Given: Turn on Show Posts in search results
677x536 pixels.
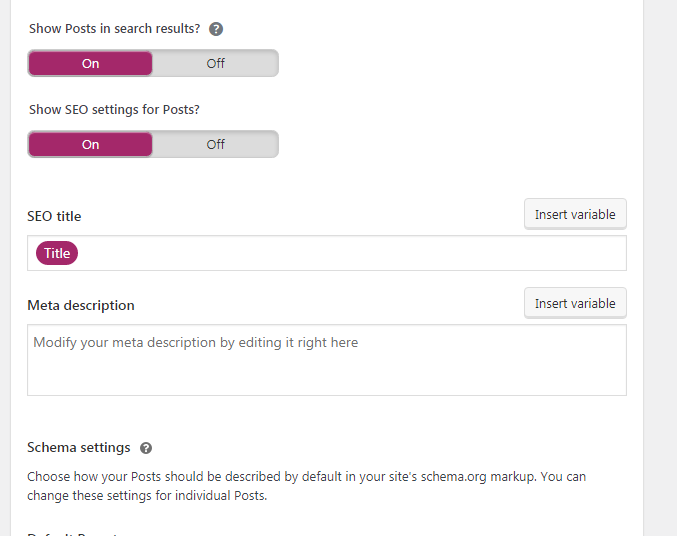Looking at the screenshot, I should coord(91,63).
